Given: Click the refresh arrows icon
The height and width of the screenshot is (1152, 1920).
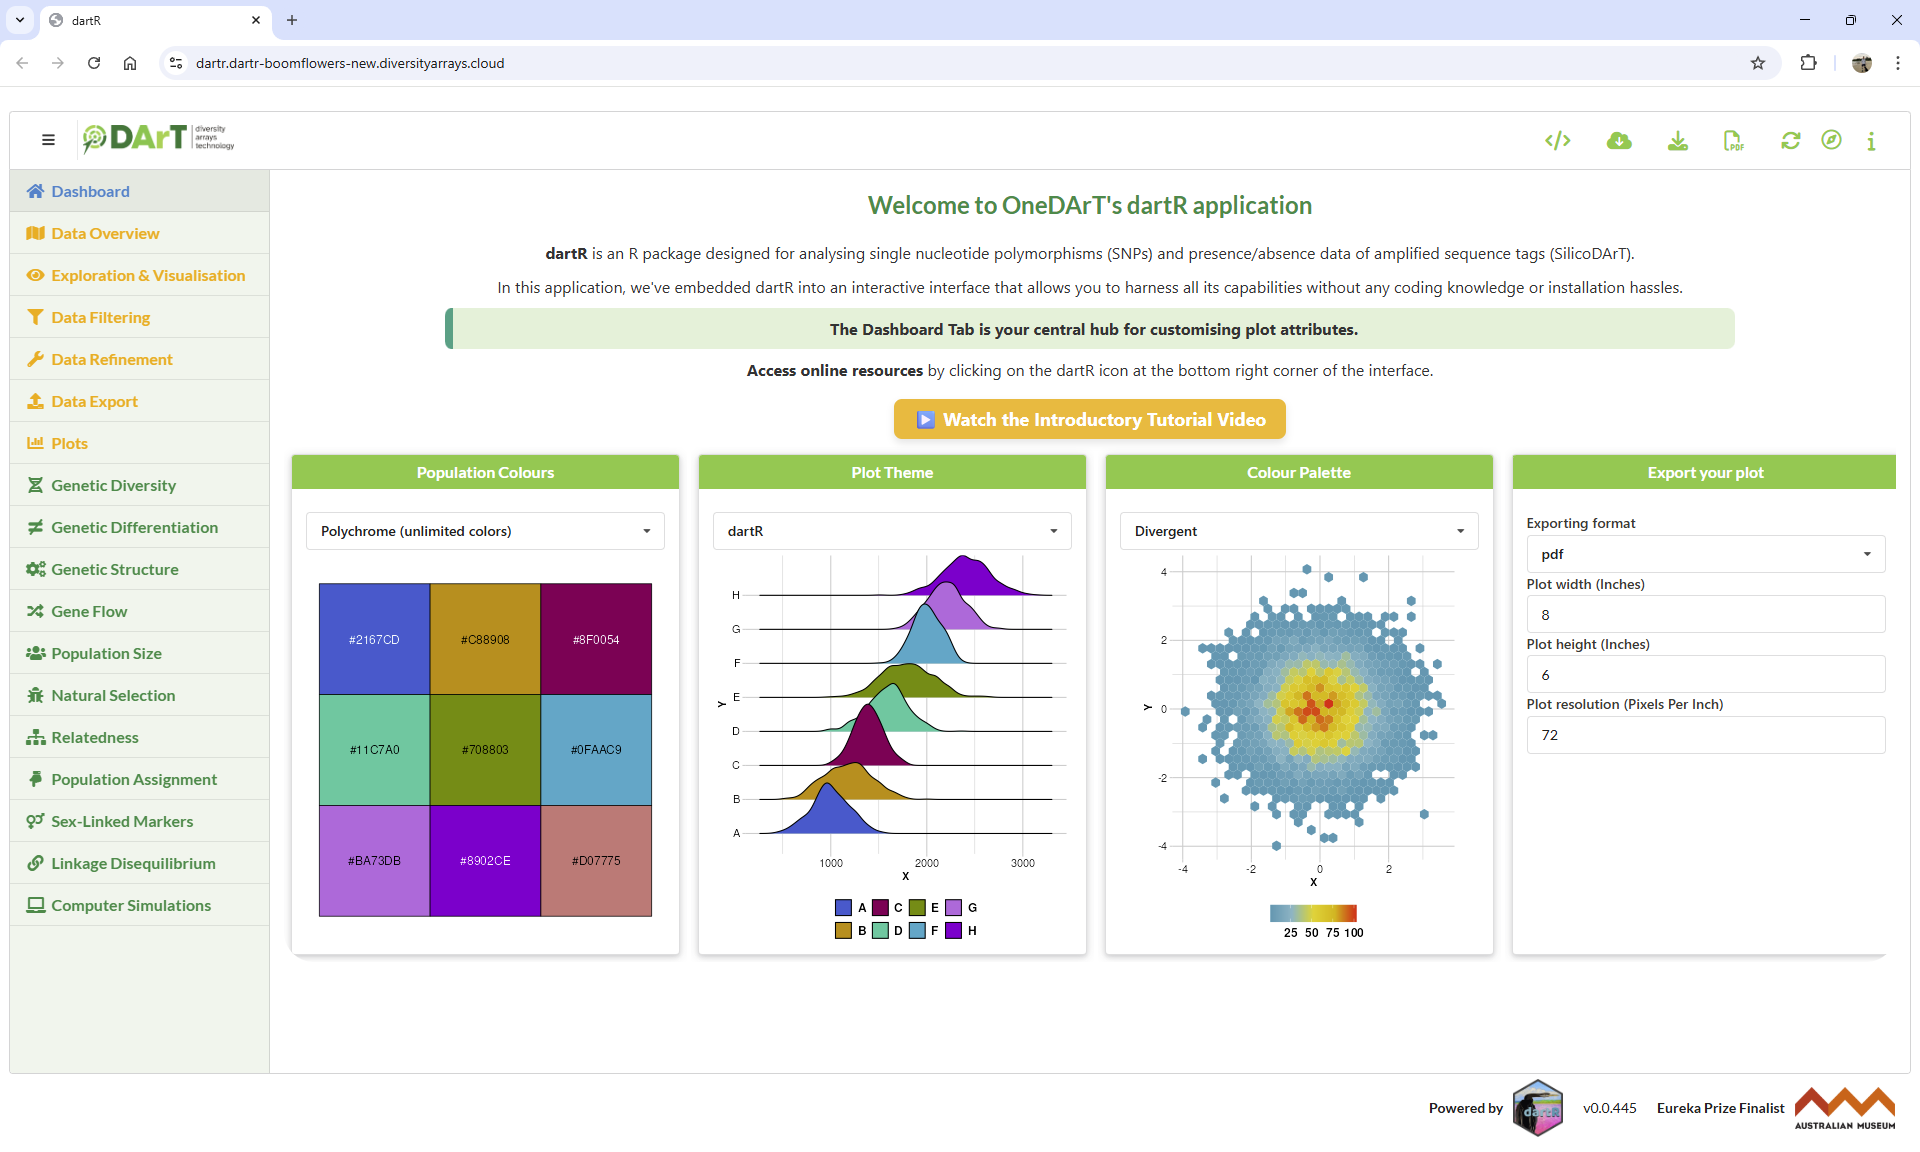Looking at the screenshot, I should (1790, 141).
